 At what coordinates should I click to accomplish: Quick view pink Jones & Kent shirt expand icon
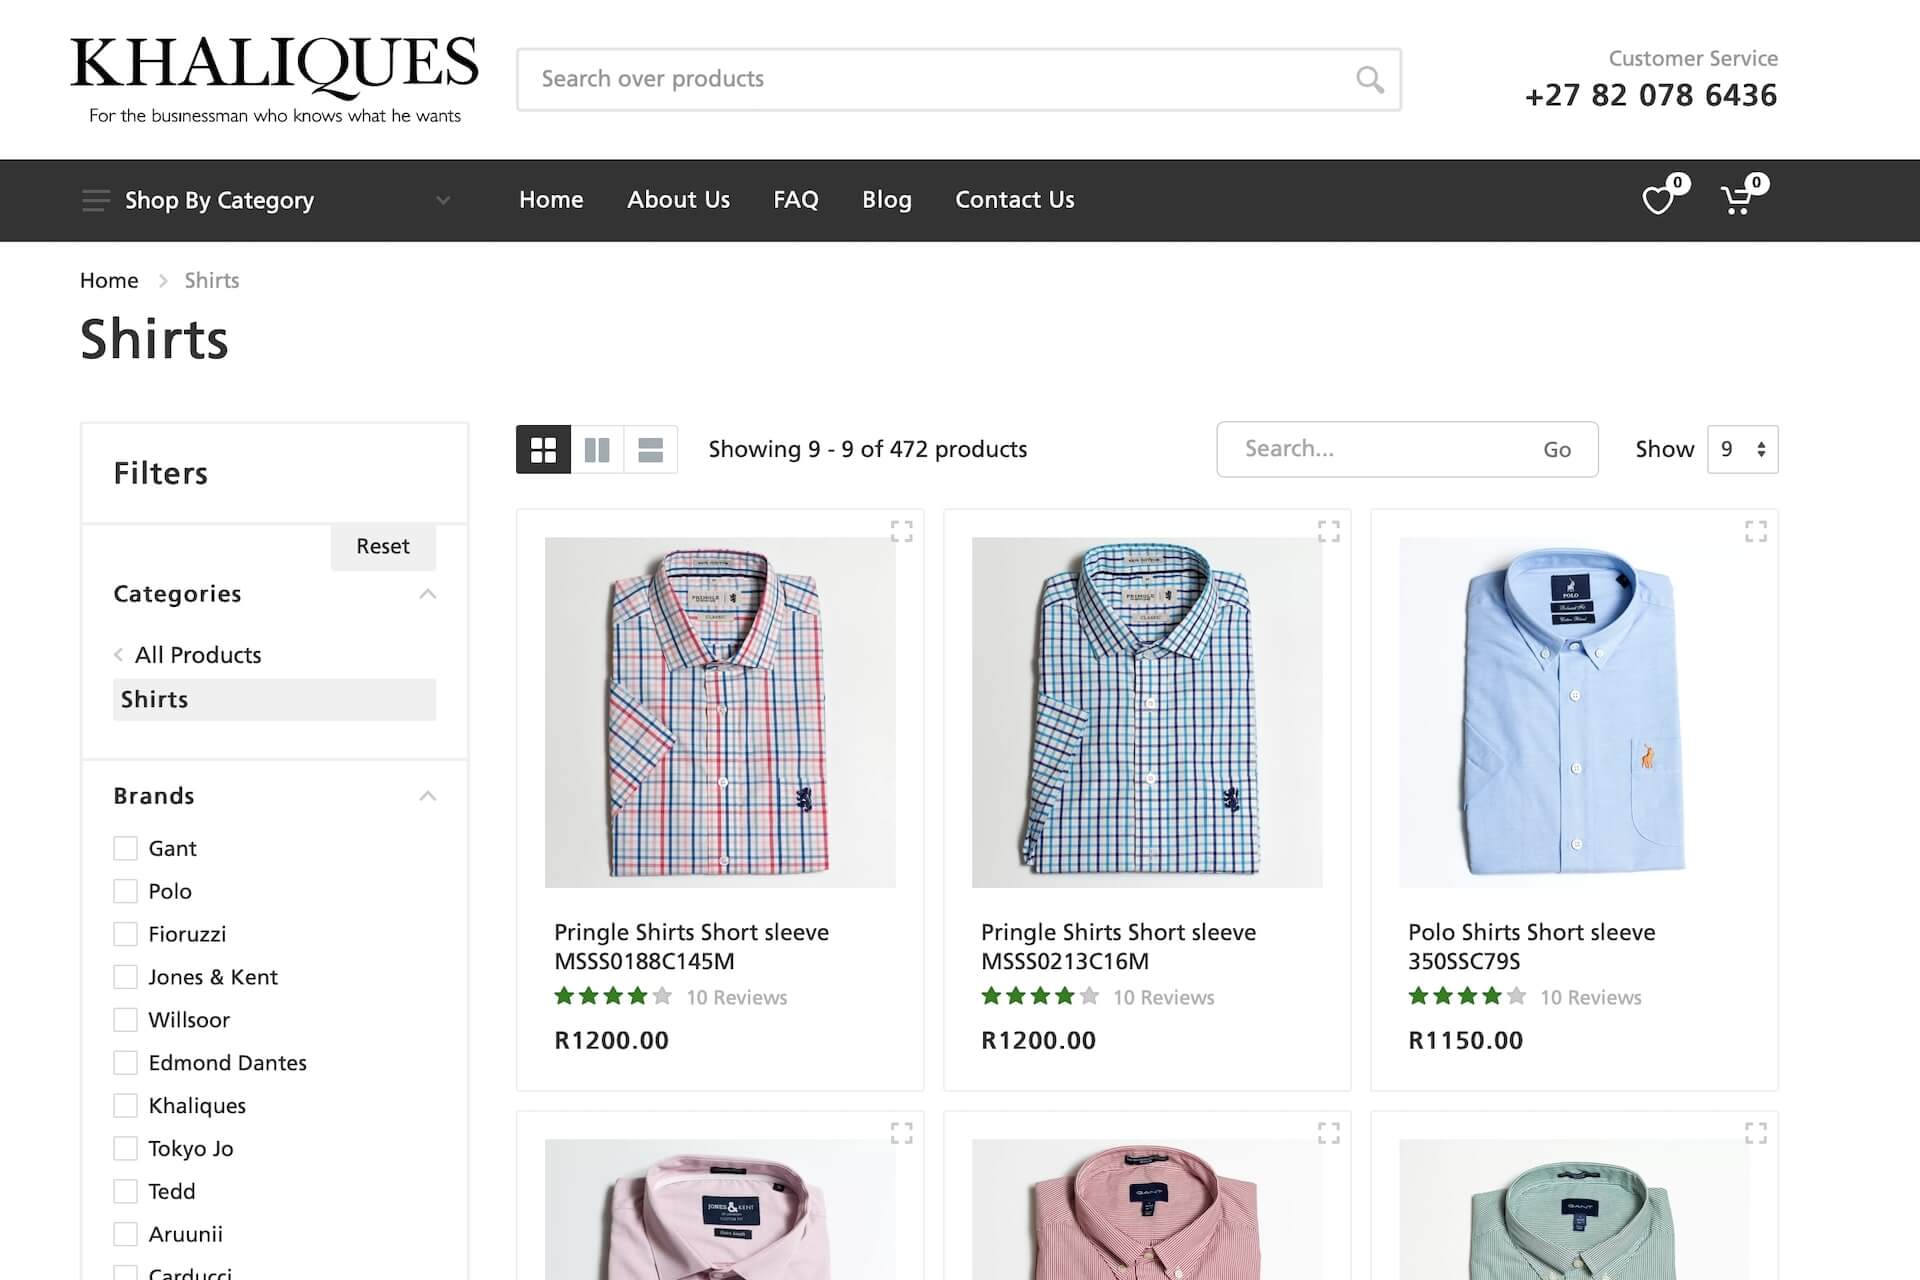pyautogui.click(x=901, y=1133)
